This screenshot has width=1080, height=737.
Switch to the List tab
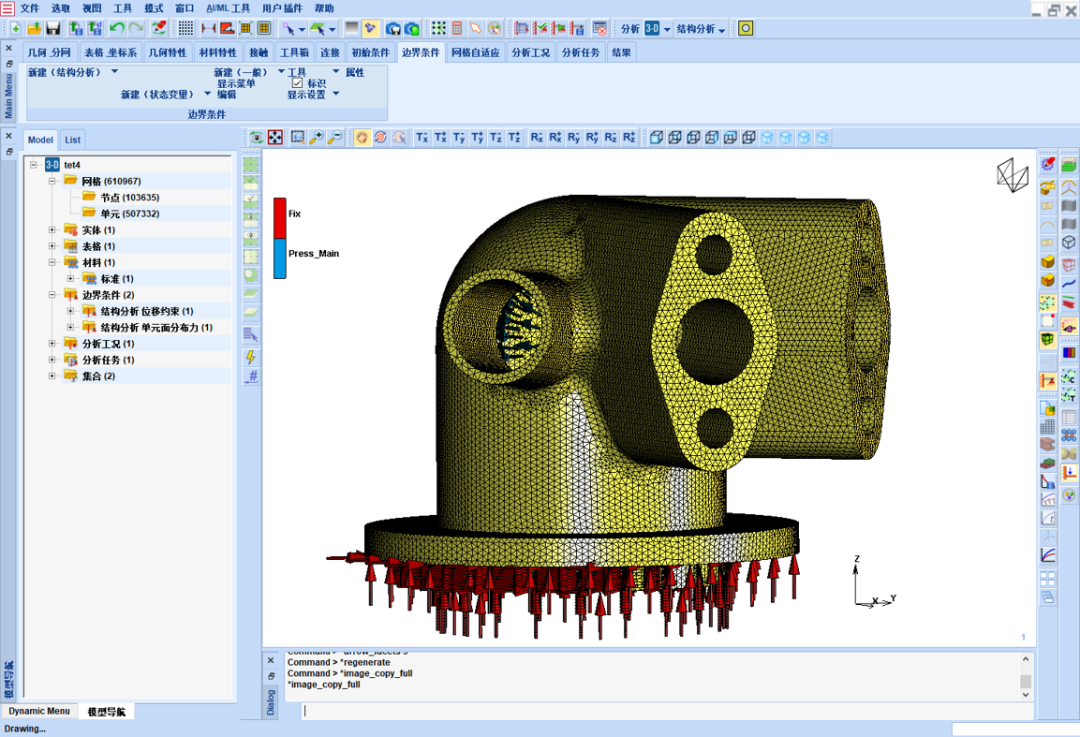(72, 140)
